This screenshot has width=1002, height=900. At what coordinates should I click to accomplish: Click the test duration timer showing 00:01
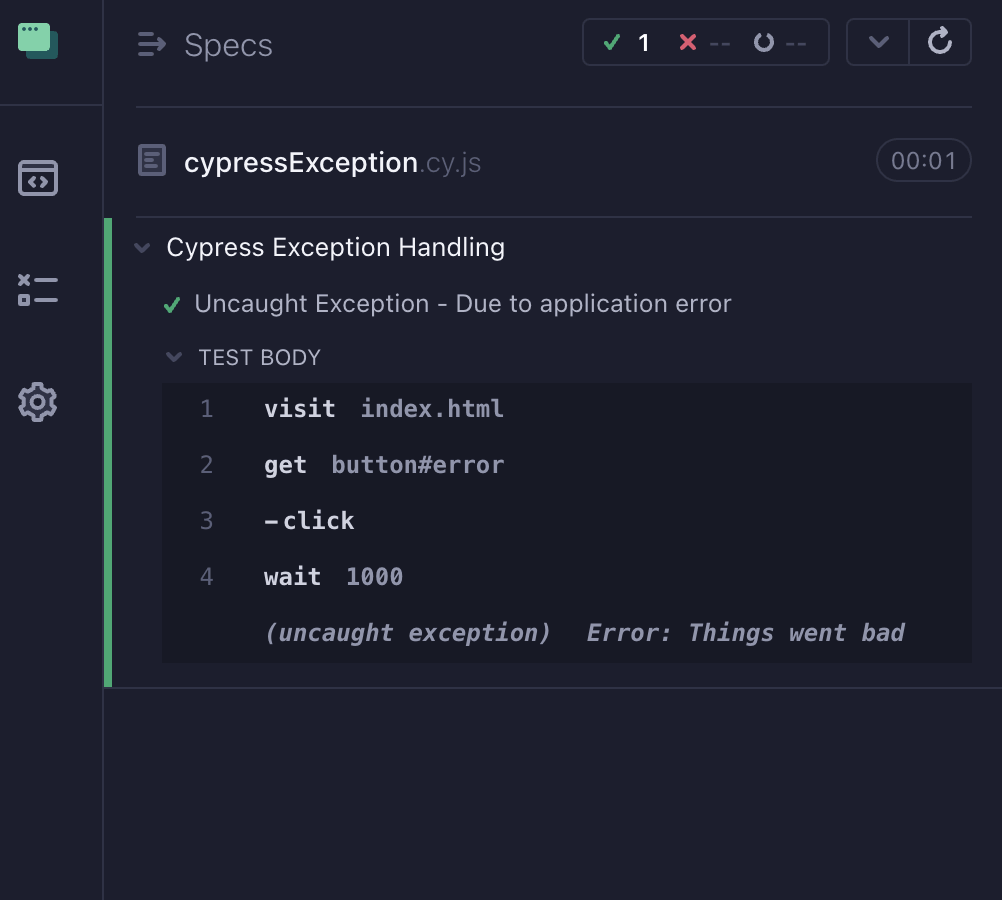tap(923, 160)
